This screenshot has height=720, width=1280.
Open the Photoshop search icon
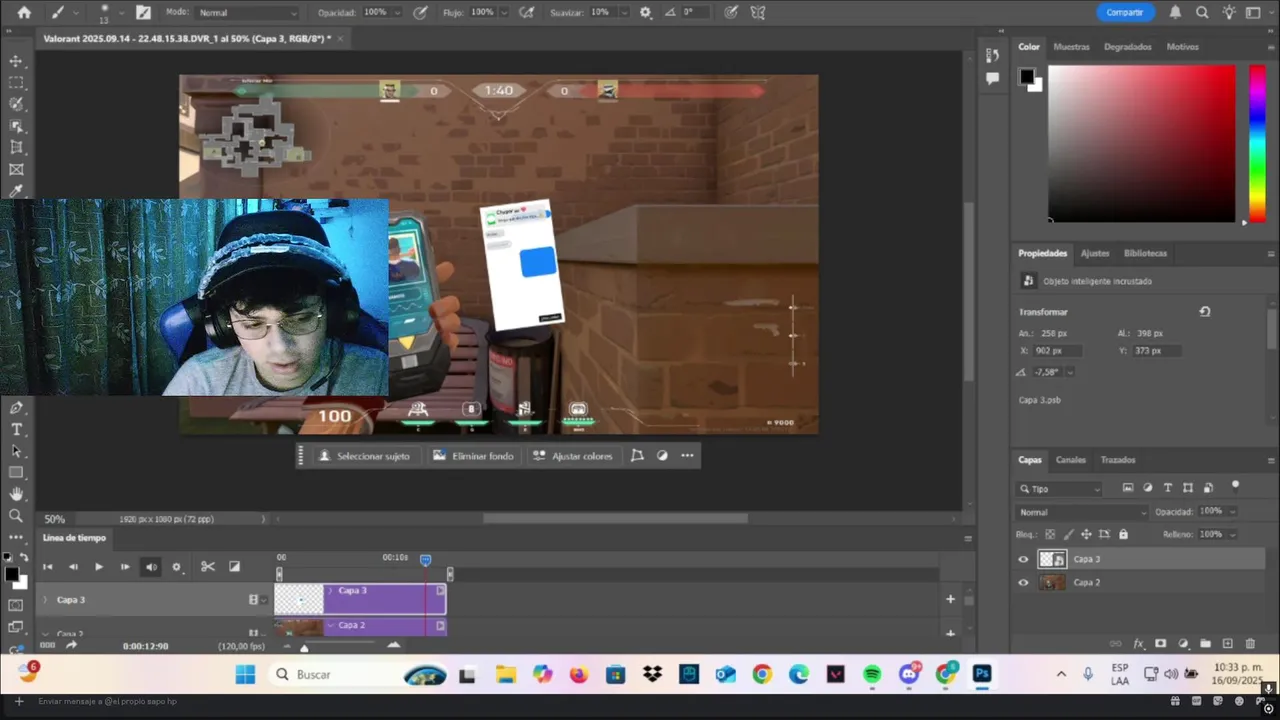tap(1202, 12)
